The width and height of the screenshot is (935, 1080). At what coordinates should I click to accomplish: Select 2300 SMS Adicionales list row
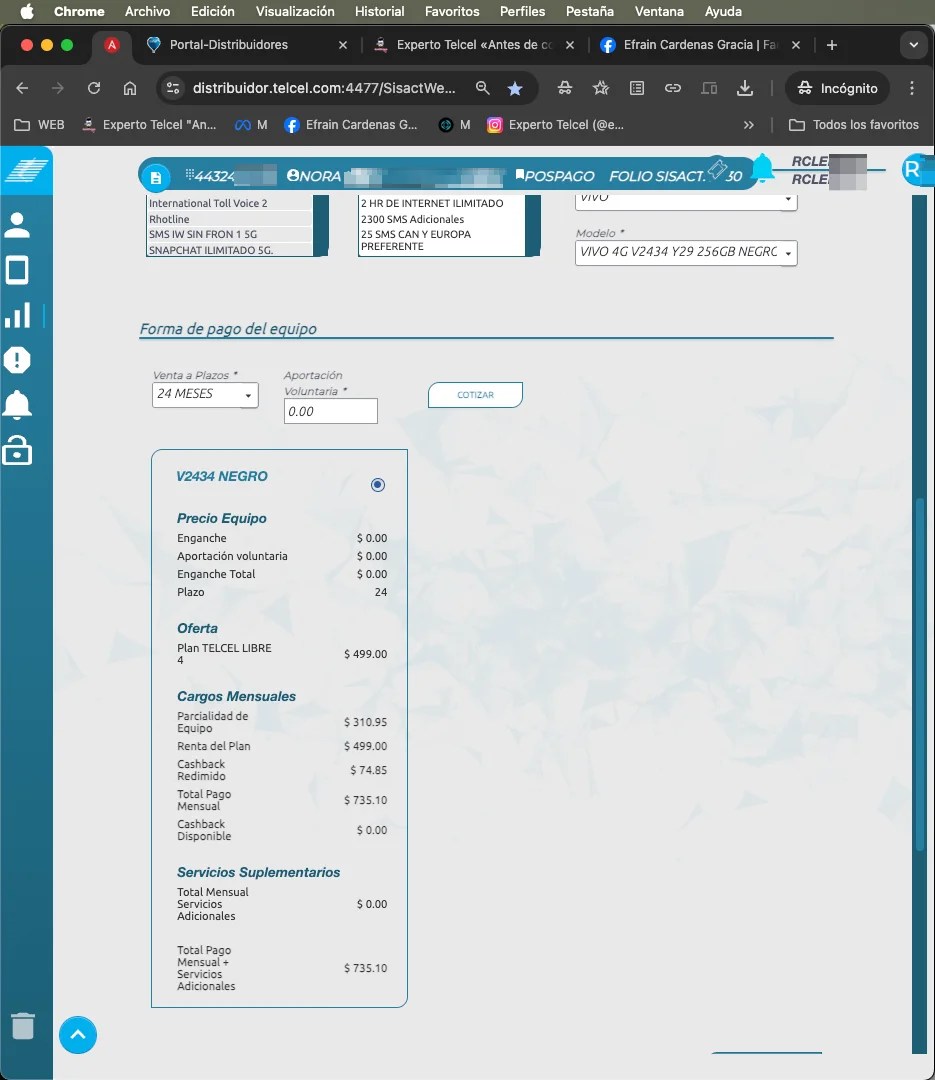point(441,219)
